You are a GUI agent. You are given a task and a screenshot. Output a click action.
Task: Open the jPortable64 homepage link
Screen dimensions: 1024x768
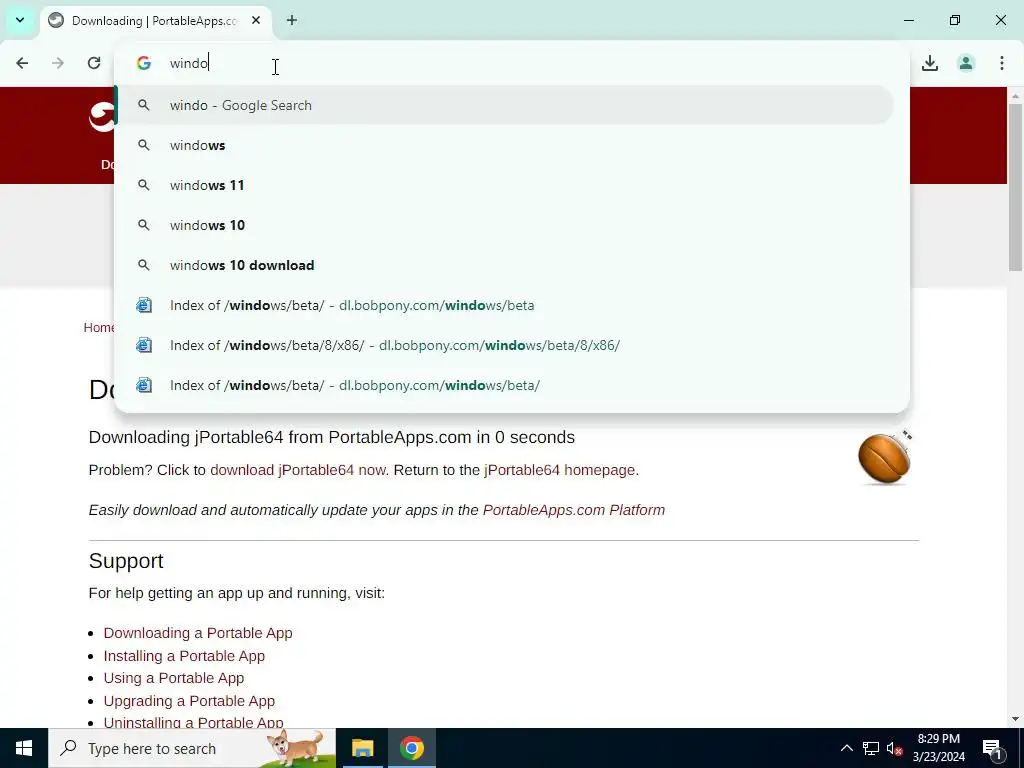click(560, 470)
